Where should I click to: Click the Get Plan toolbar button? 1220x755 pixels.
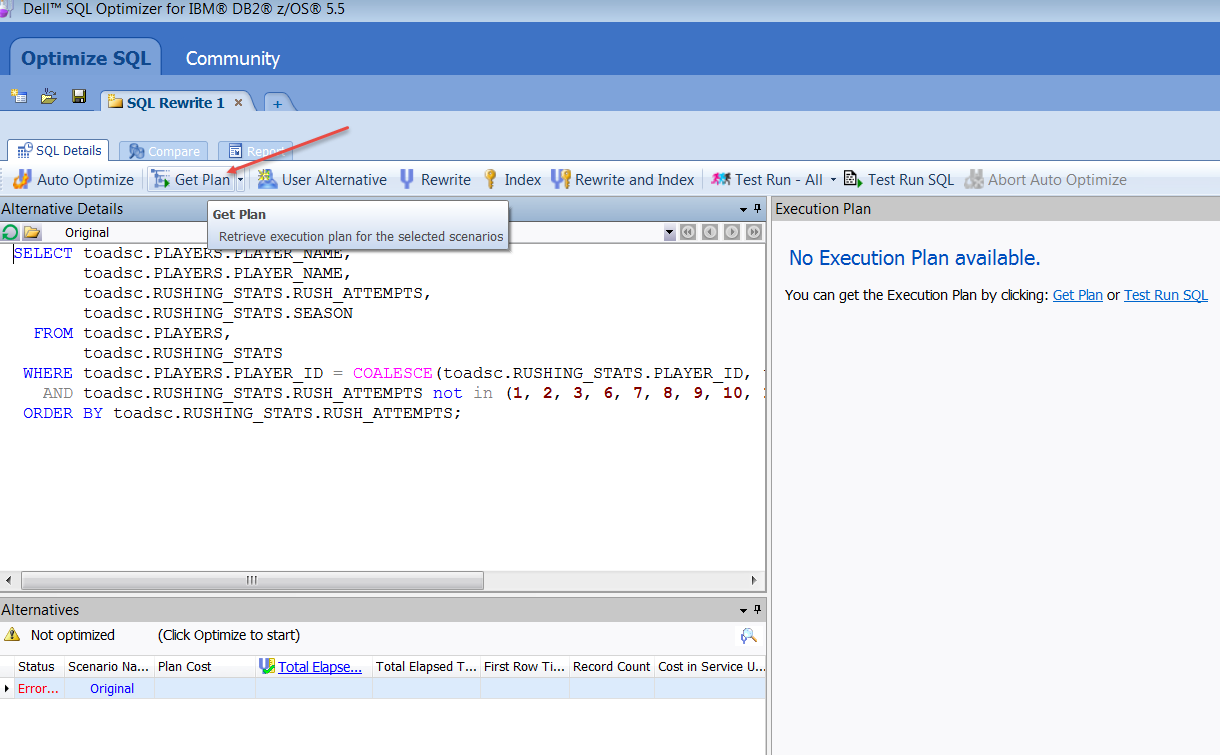click(191, 180)
